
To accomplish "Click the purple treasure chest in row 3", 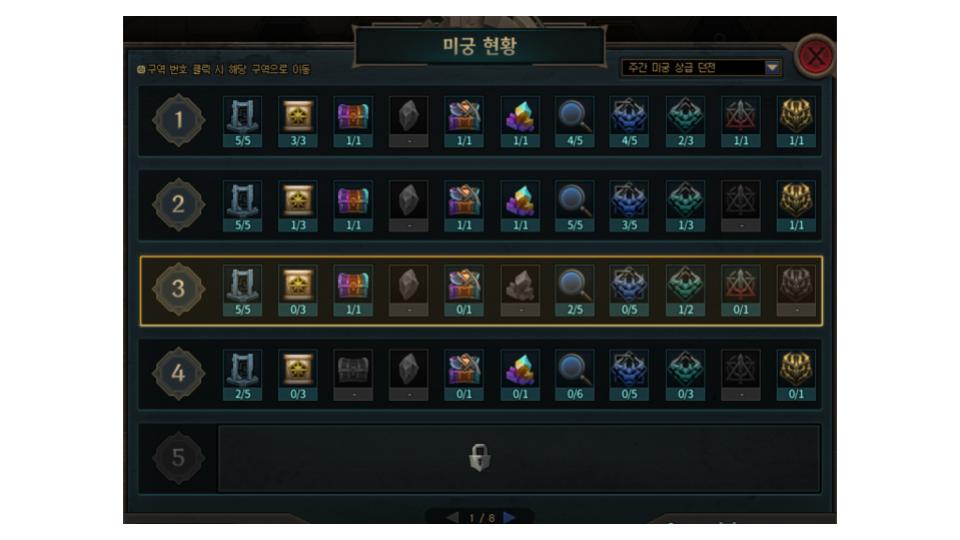I will (353, 284).
